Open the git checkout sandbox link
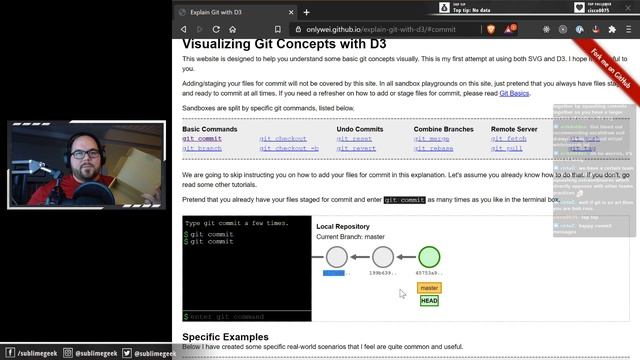640x360 pixels. point(283,139)
